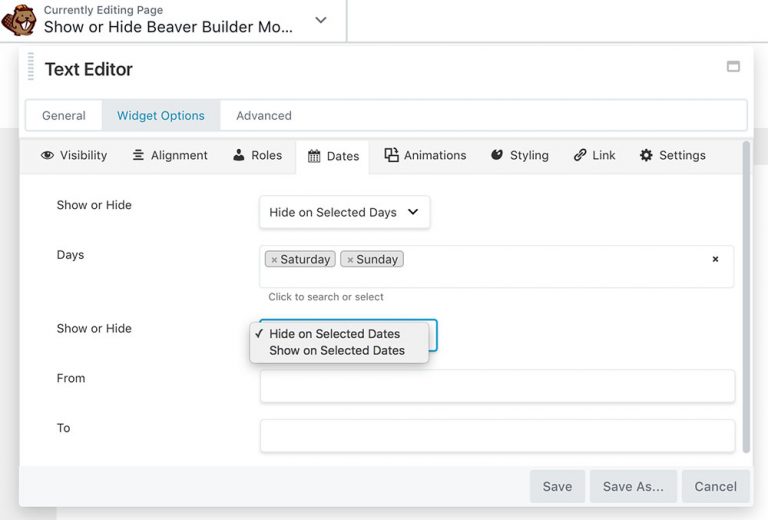Viewport: 768px width, 520px height.
Task: Click the 'From' field label
Action: point(71,378)
